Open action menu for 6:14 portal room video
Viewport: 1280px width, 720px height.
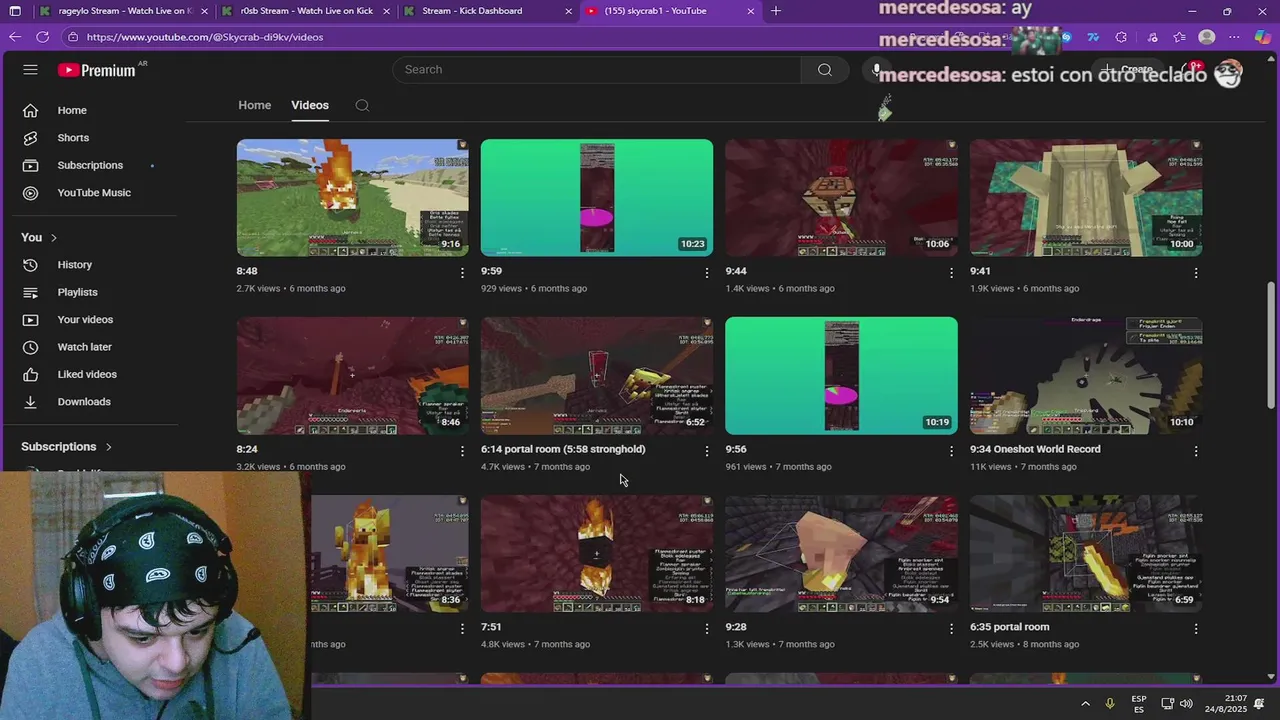coord(706,451)
